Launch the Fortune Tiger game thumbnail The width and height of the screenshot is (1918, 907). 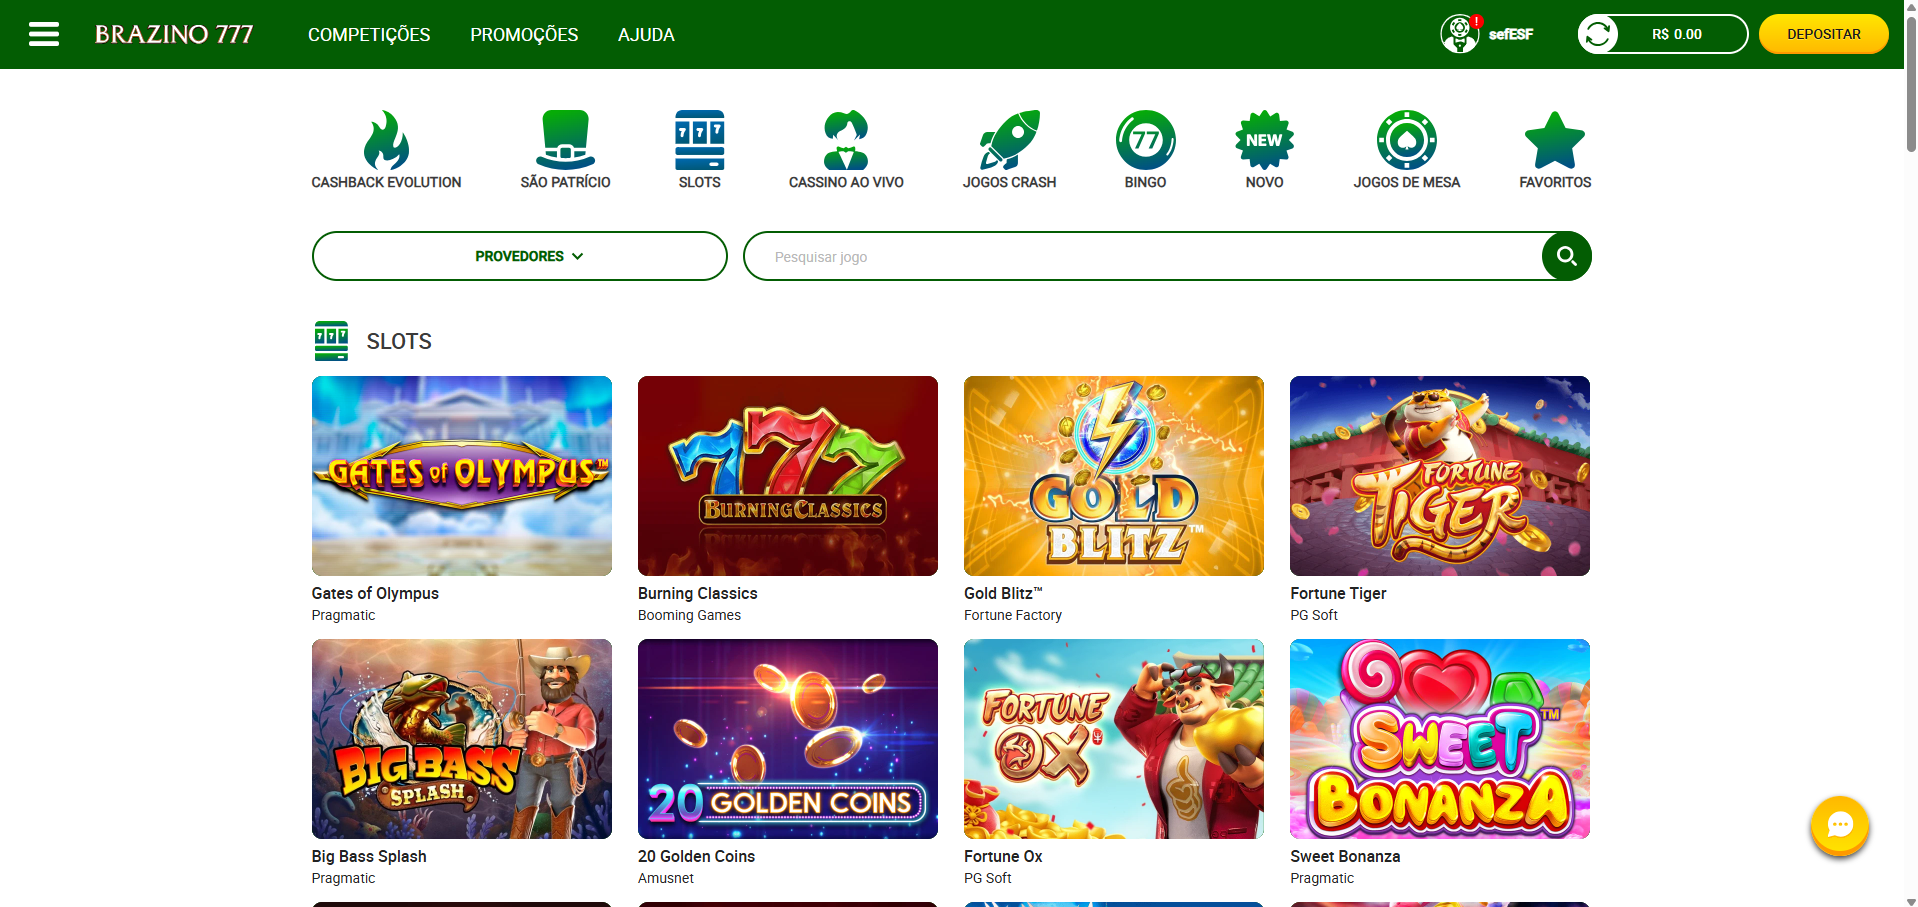(1438, 475)
